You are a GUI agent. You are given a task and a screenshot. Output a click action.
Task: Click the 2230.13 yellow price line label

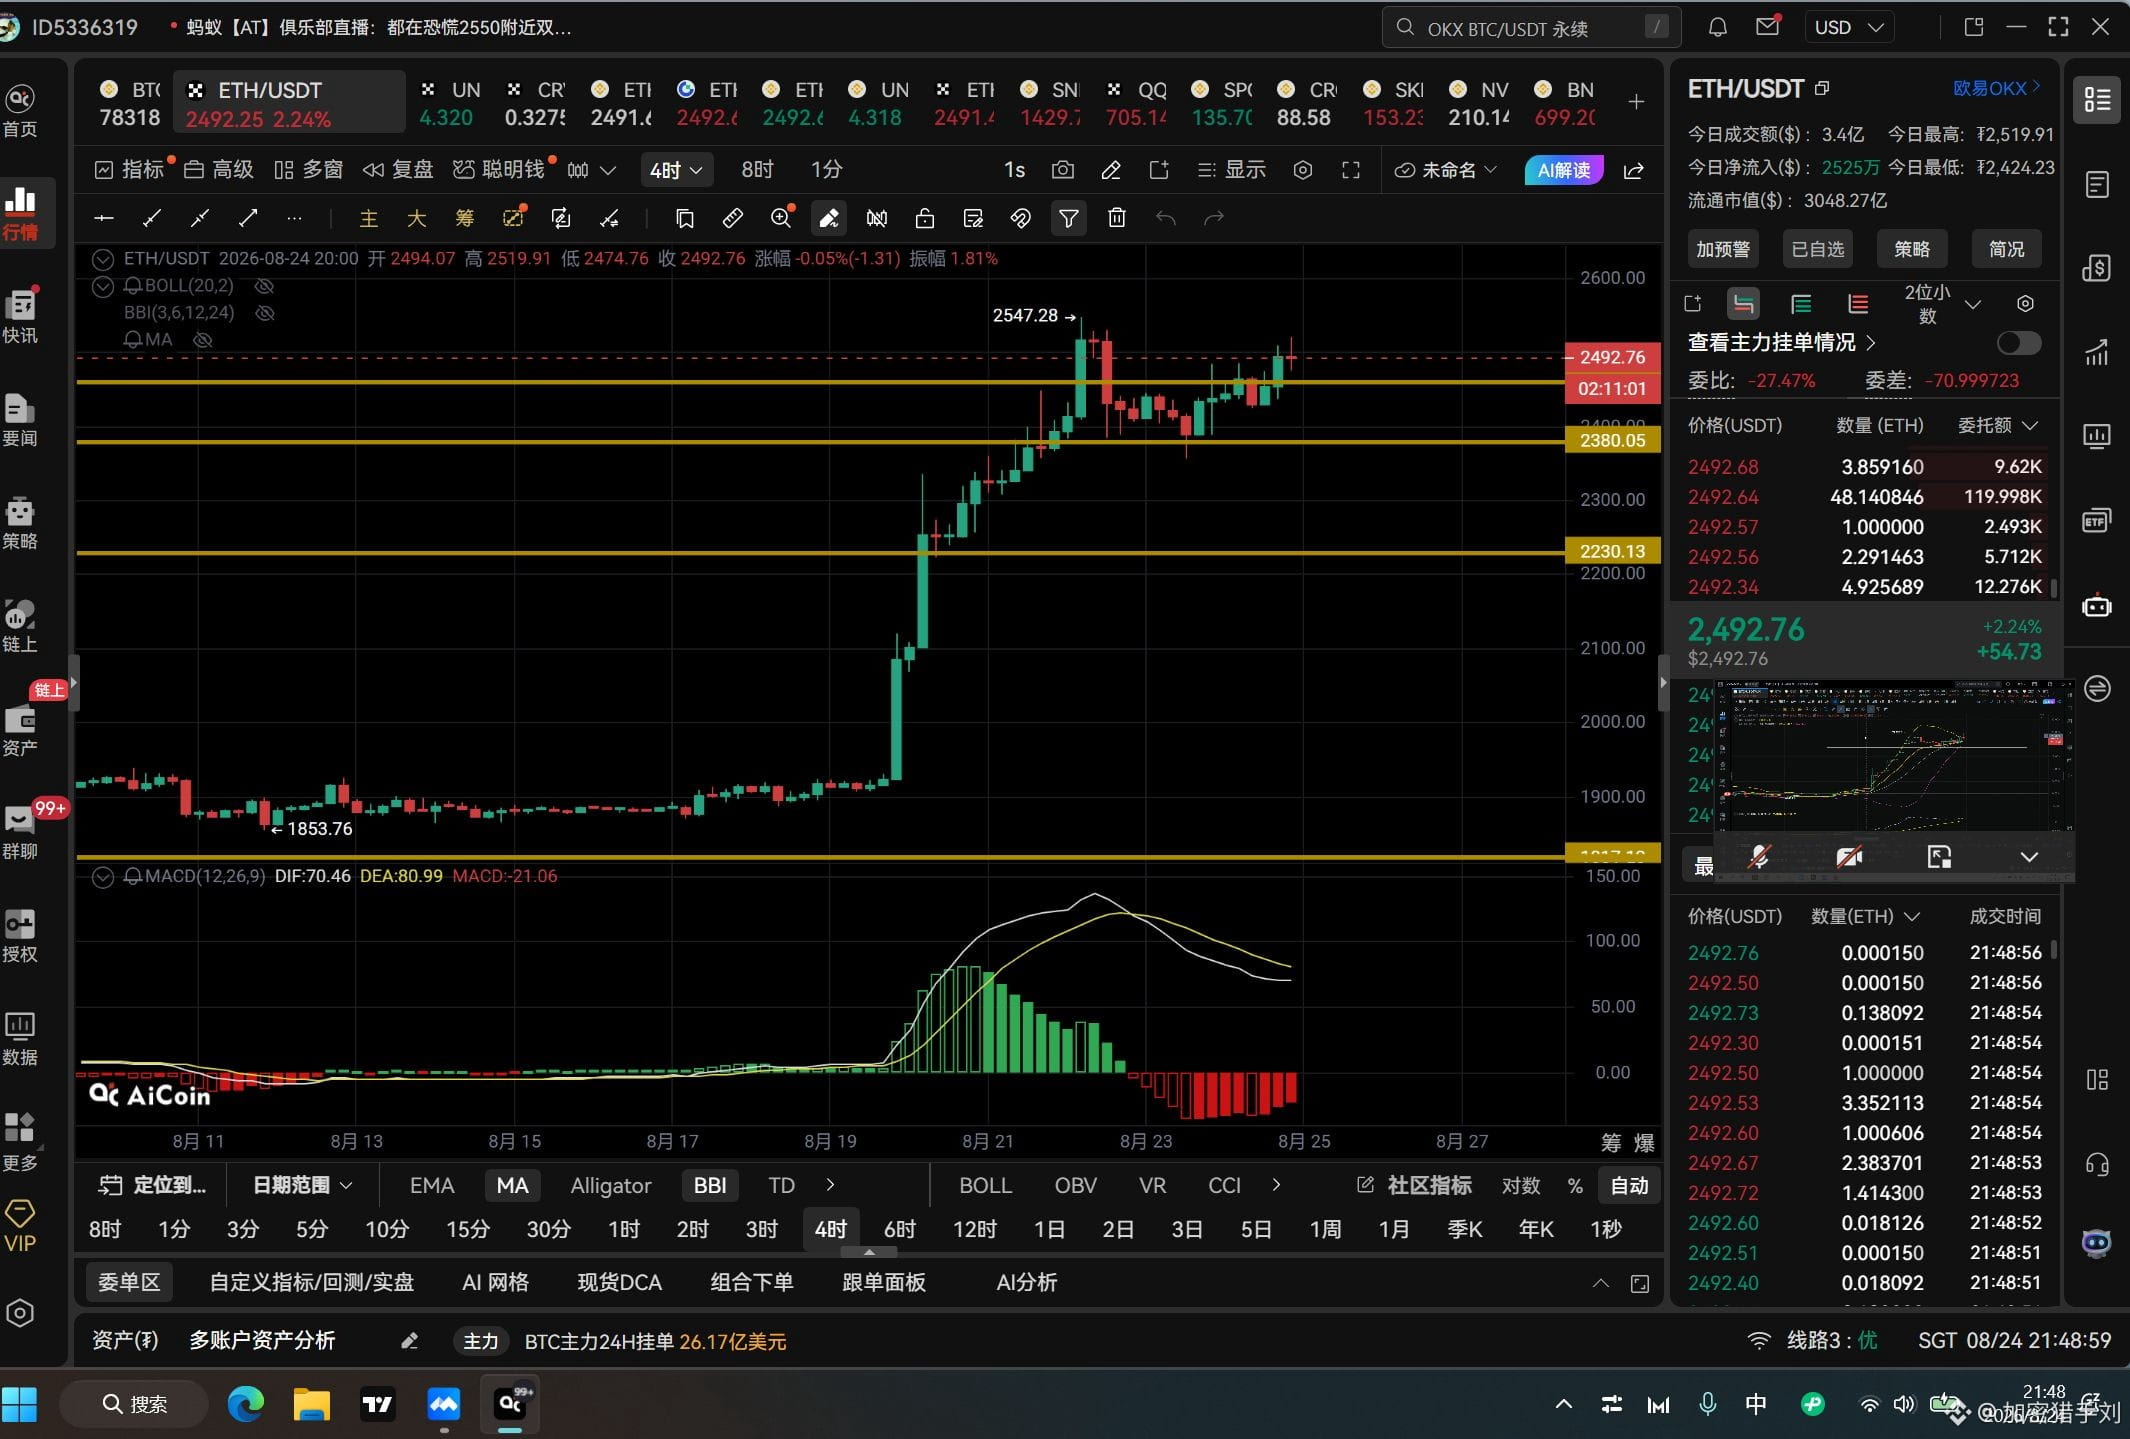pos(1612,551)
